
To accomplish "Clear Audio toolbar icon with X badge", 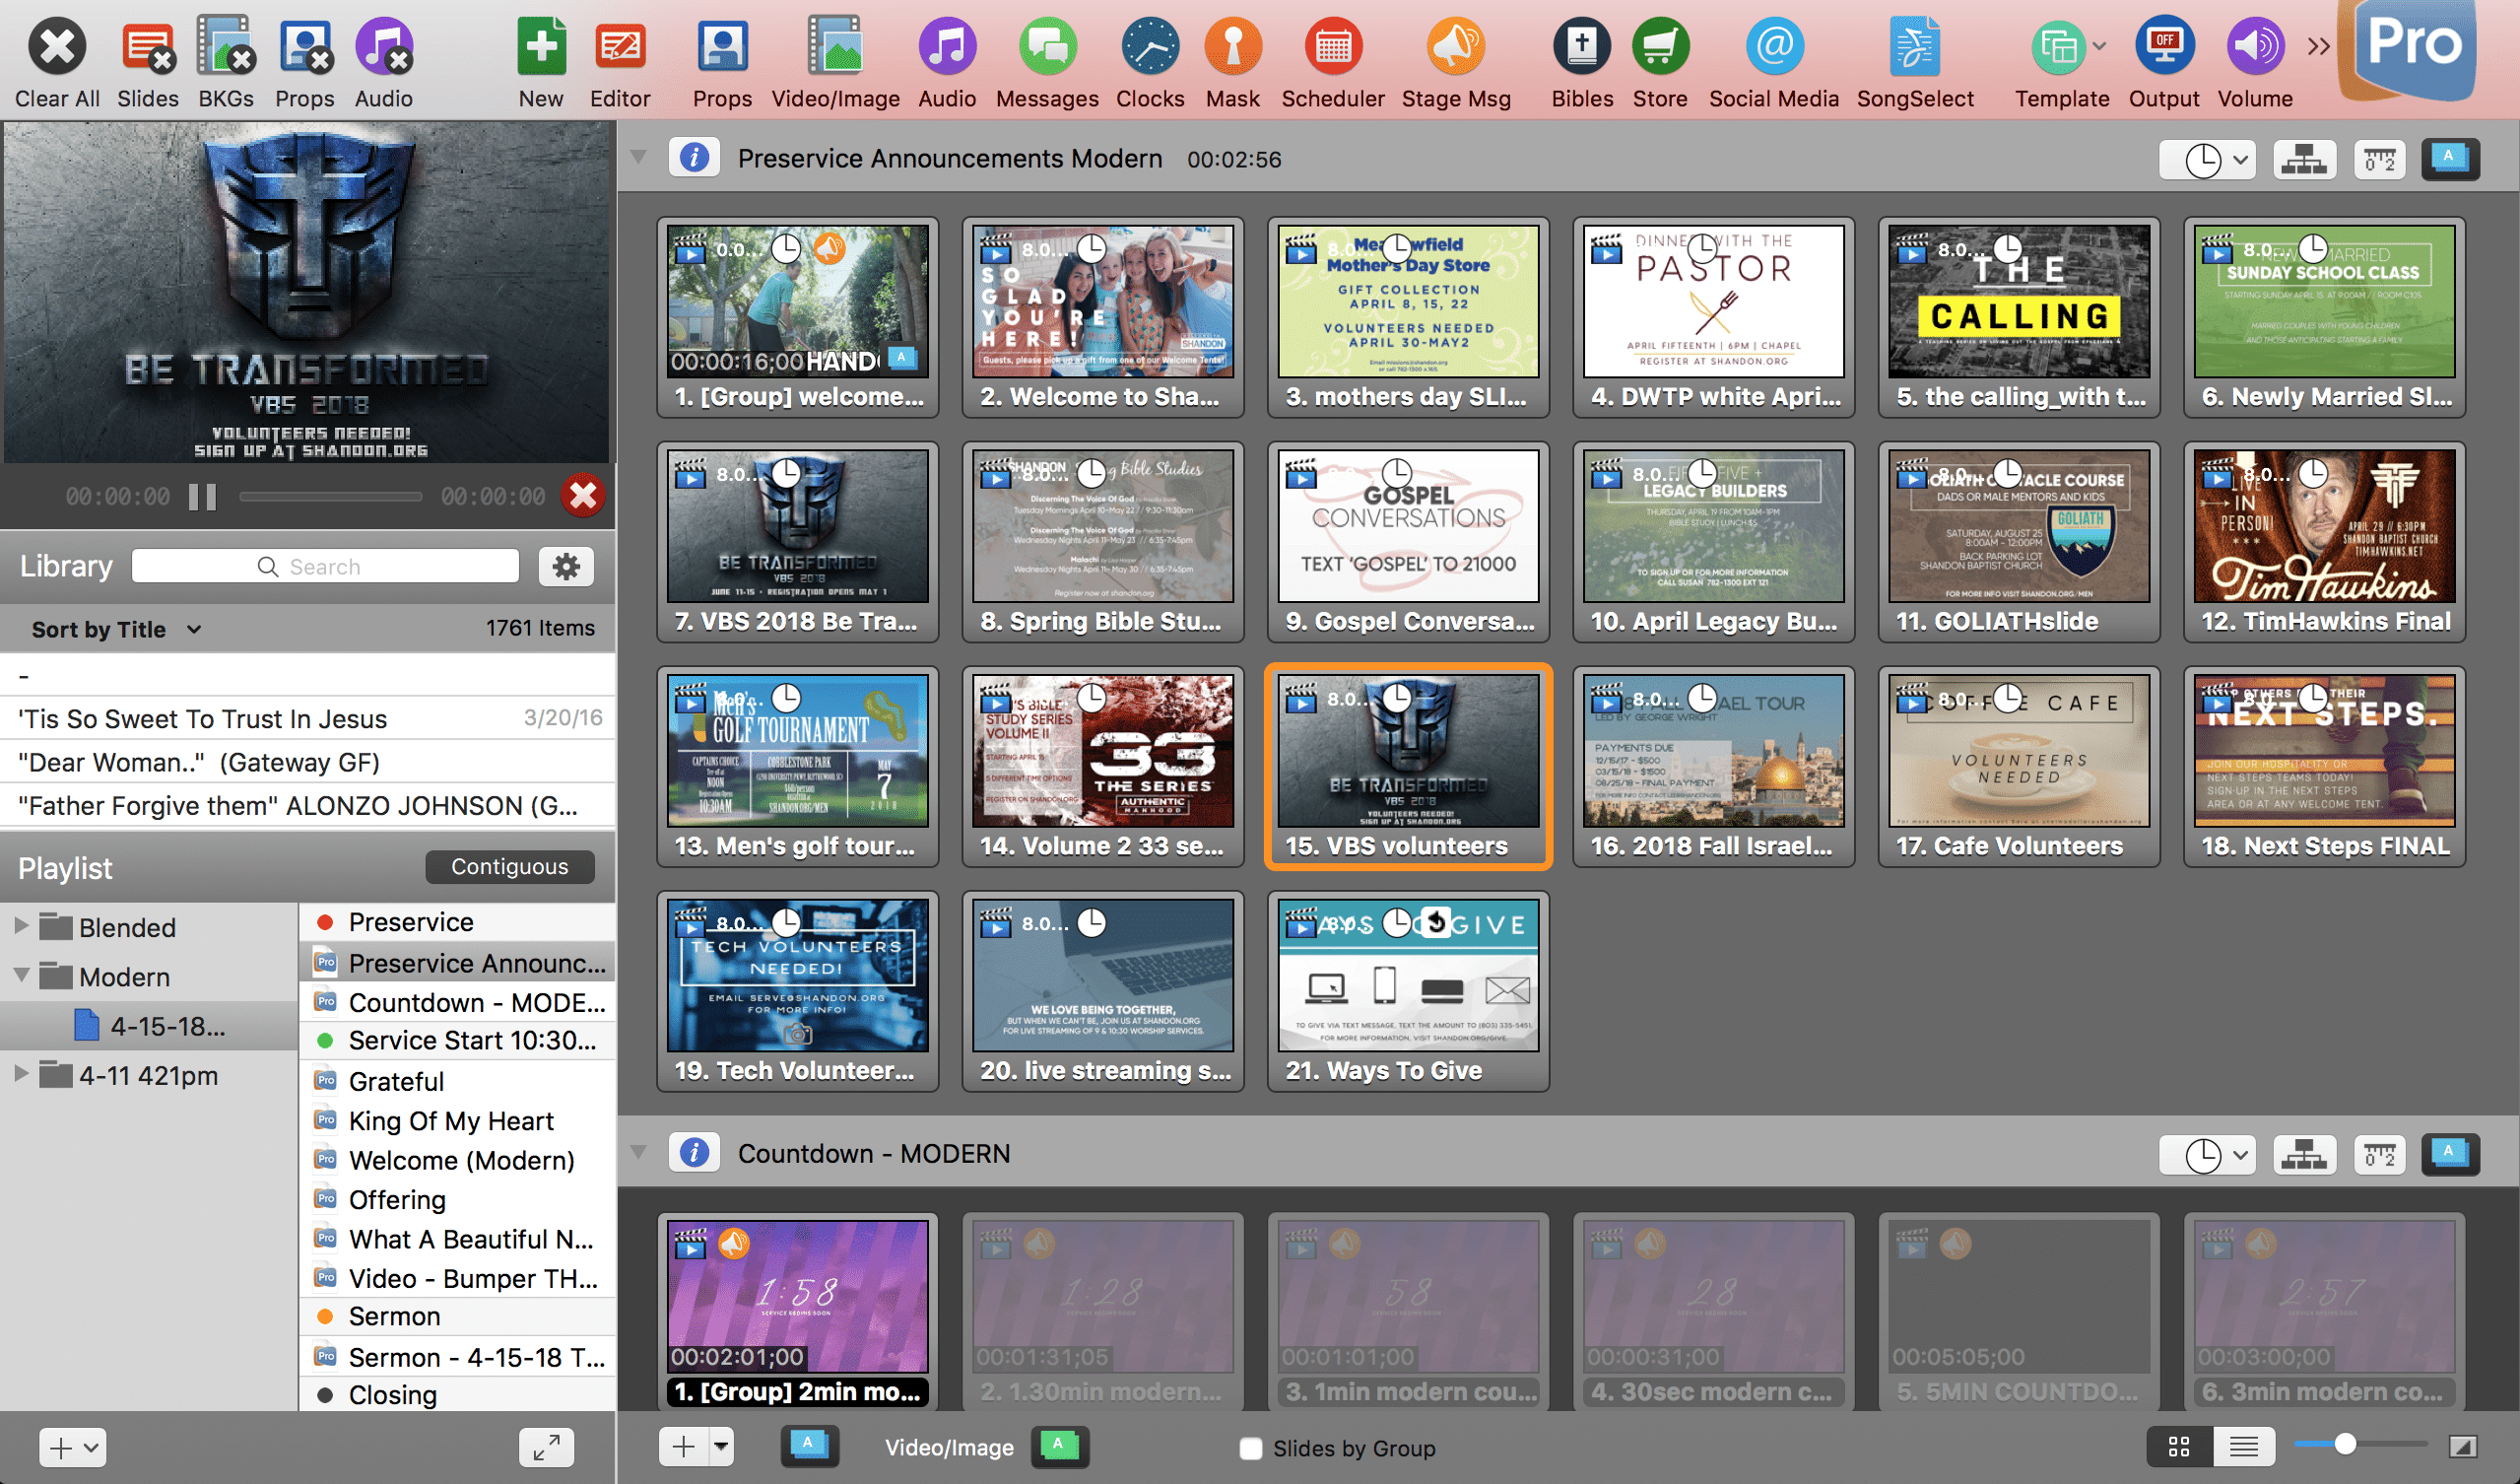I will [x=384, y=47].
